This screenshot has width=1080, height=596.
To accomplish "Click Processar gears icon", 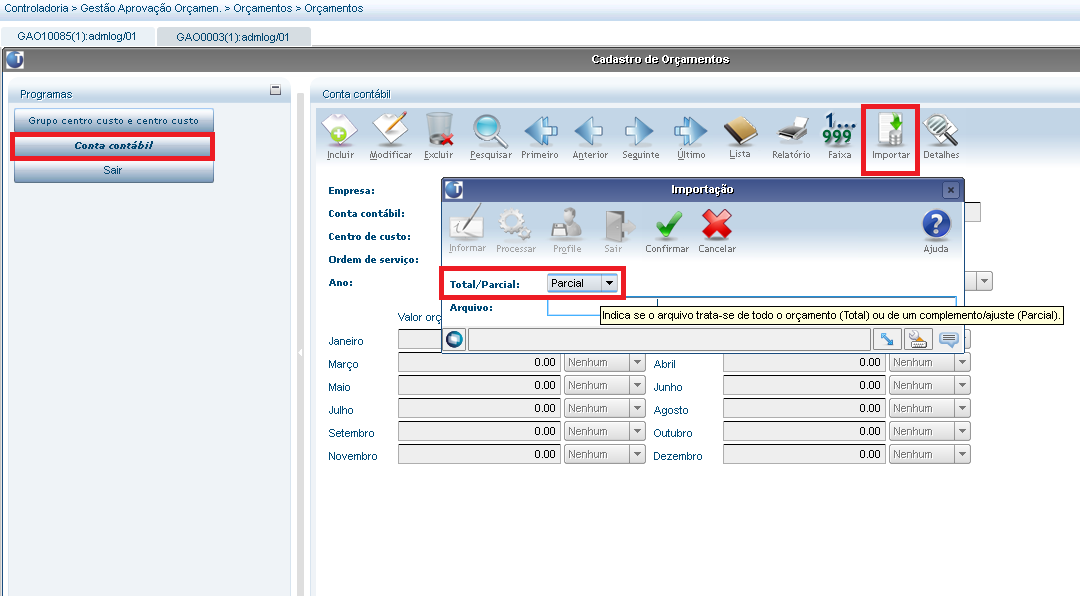I will [x=516, y=231].
